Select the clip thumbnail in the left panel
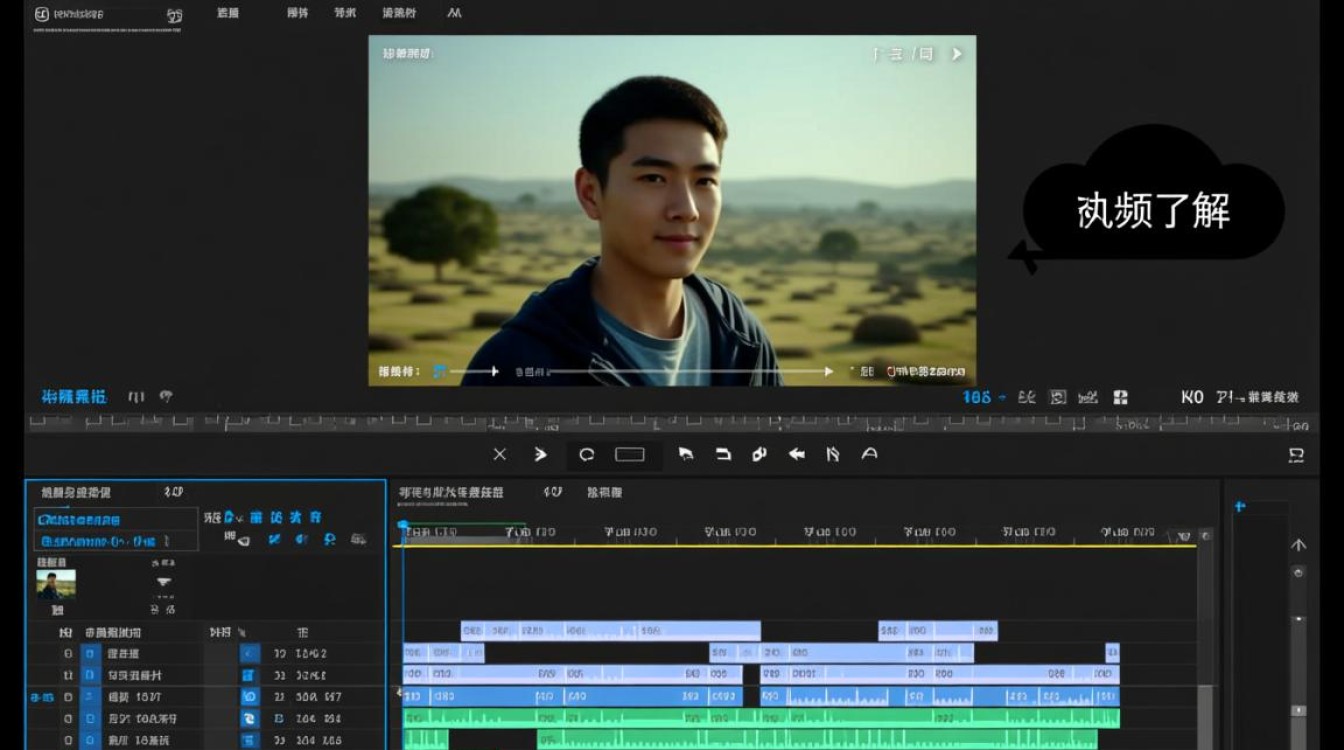 pyautogui.click(x=56, y=584)
